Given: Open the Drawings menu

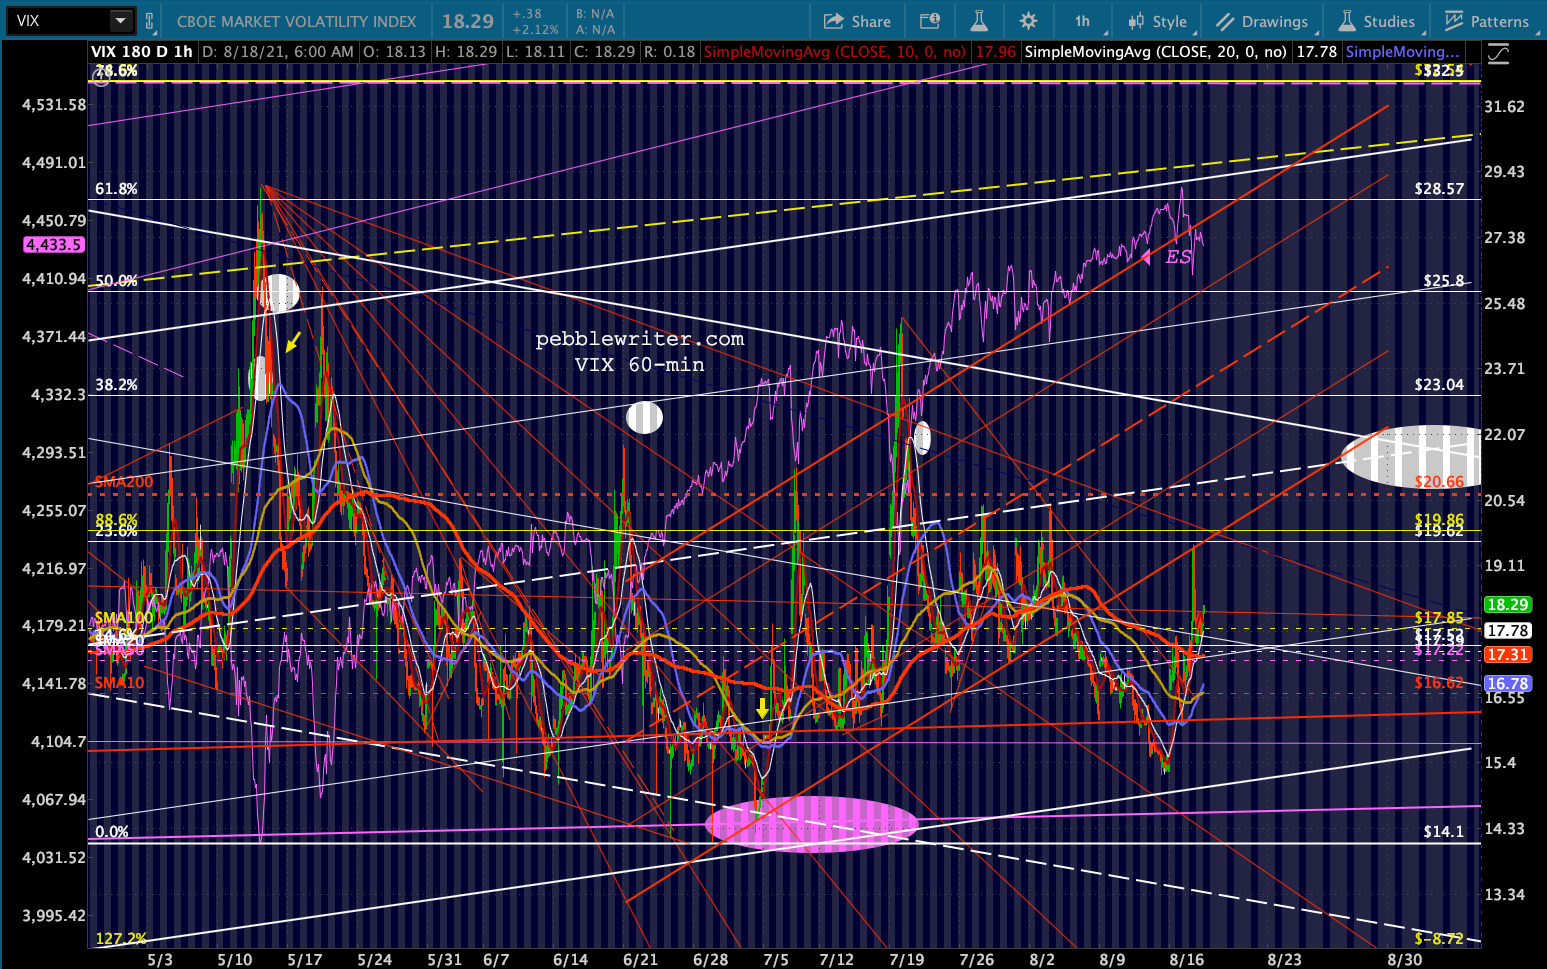Looking at the screenshot, I should pos(1262,21).
